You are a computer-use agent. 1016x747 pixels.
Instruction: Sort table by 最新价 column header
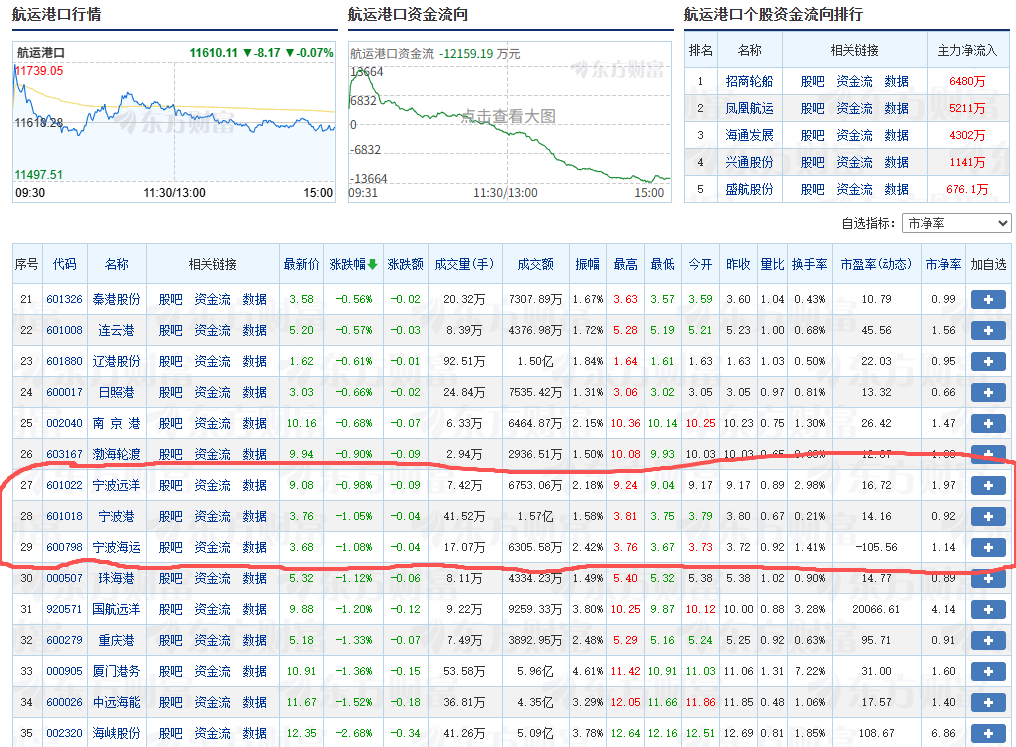click(x=301, y=264)
